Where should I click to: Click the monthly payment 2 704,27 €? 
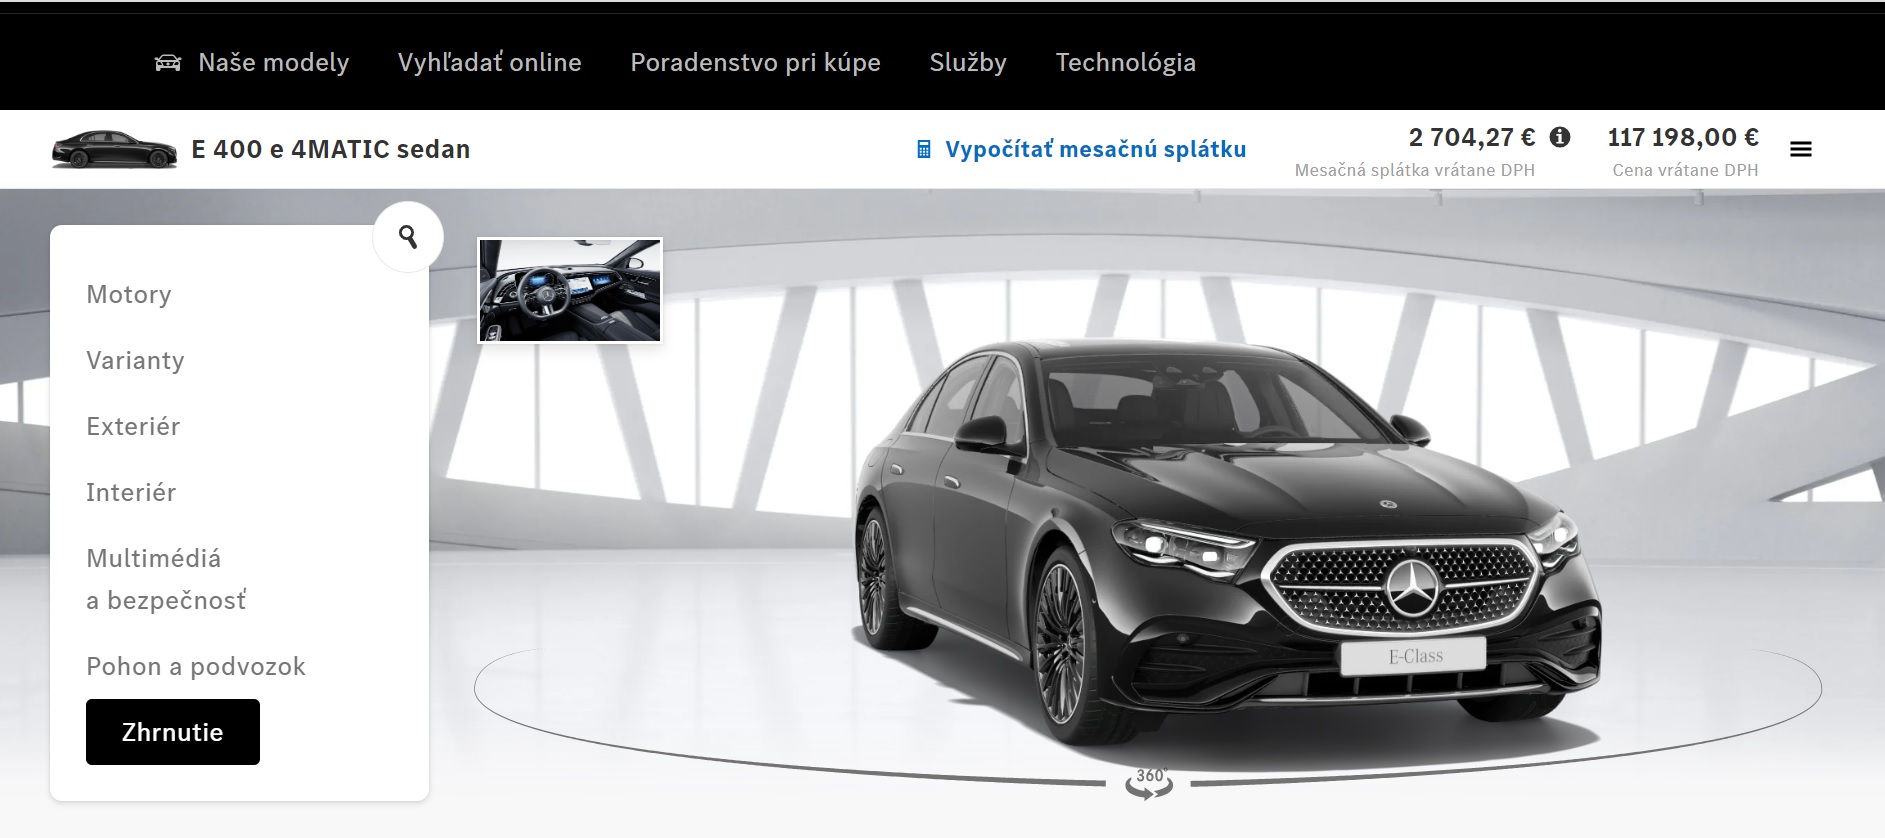click(x=1471, y=137)
